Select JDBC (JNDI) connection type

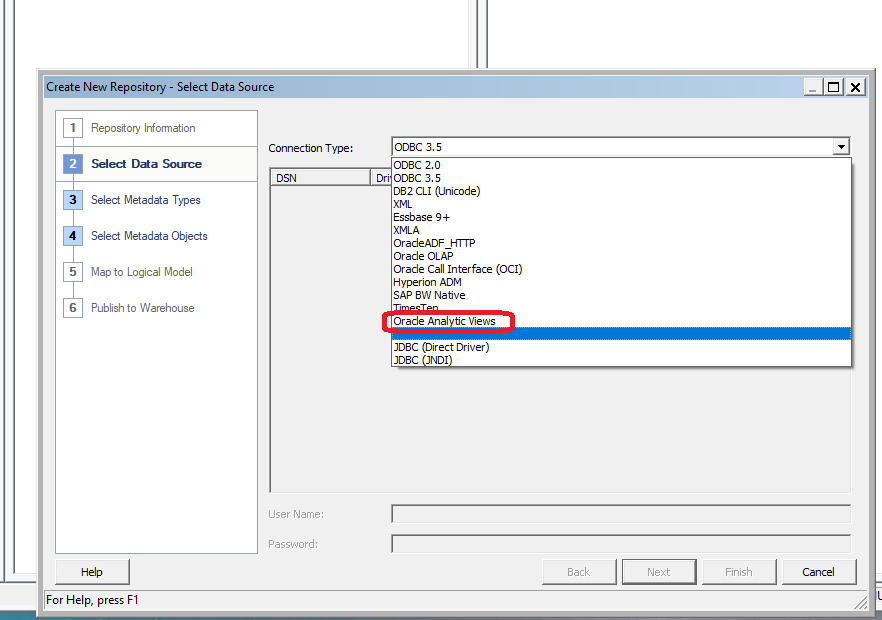tap(621, 360)
